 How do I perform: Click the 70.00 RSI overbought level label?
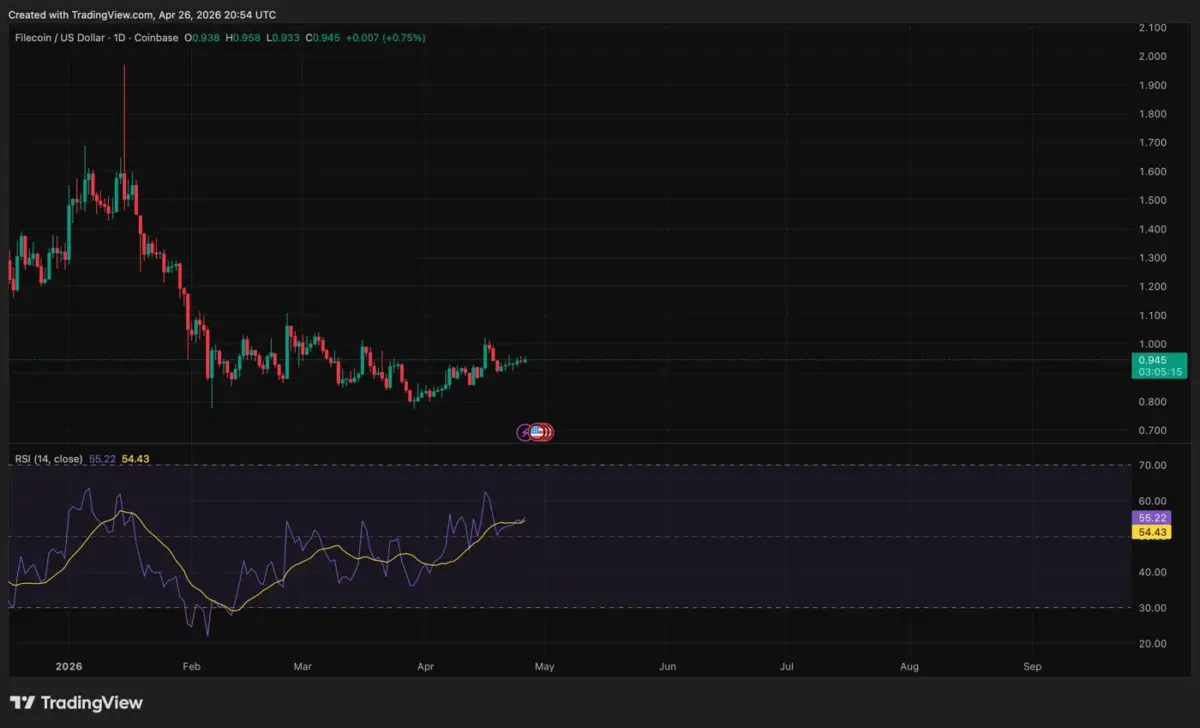click(x=1153, y=465)
